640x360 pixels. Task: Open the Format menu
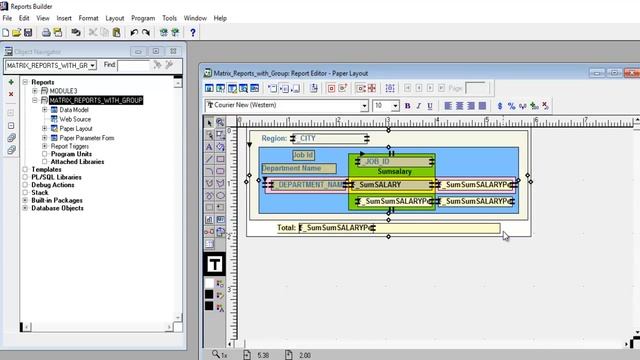tap(89, 18)
